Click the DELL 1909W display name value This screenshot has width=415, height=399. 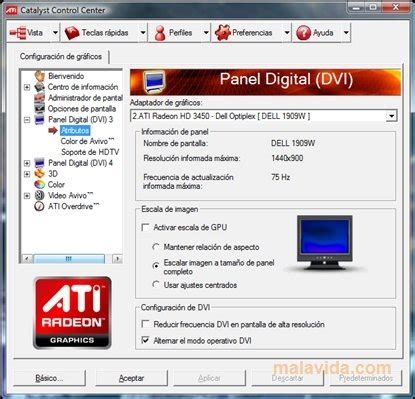click(293, 143)
